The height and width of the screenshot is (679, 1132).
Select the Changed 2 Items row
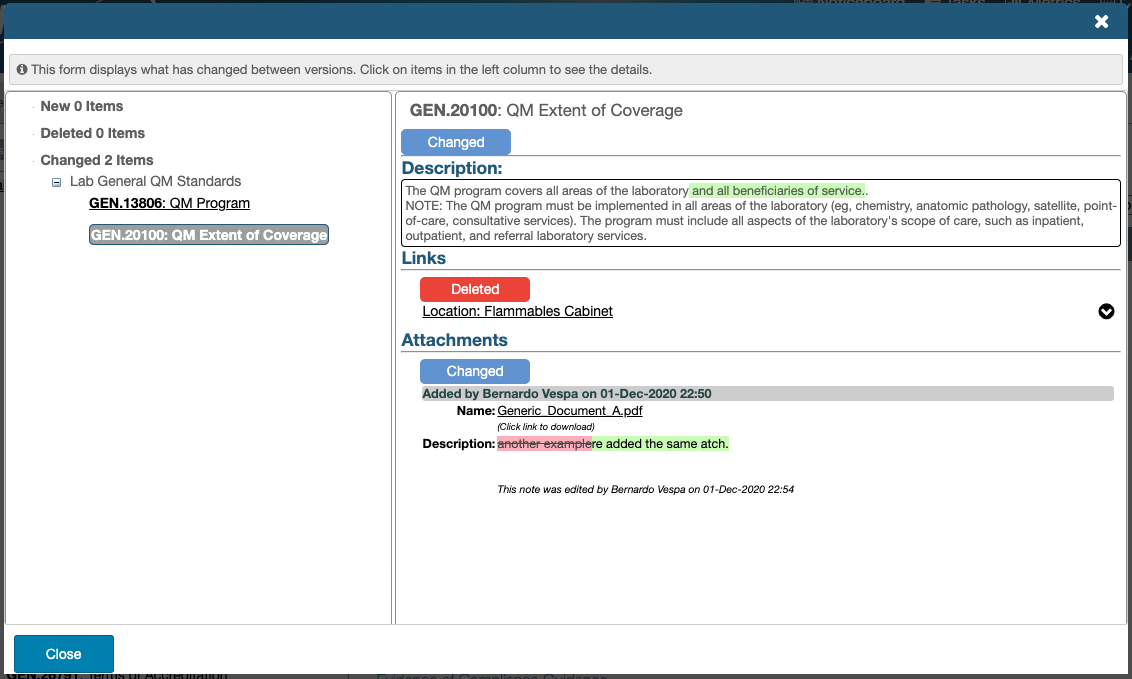[97, 160]
